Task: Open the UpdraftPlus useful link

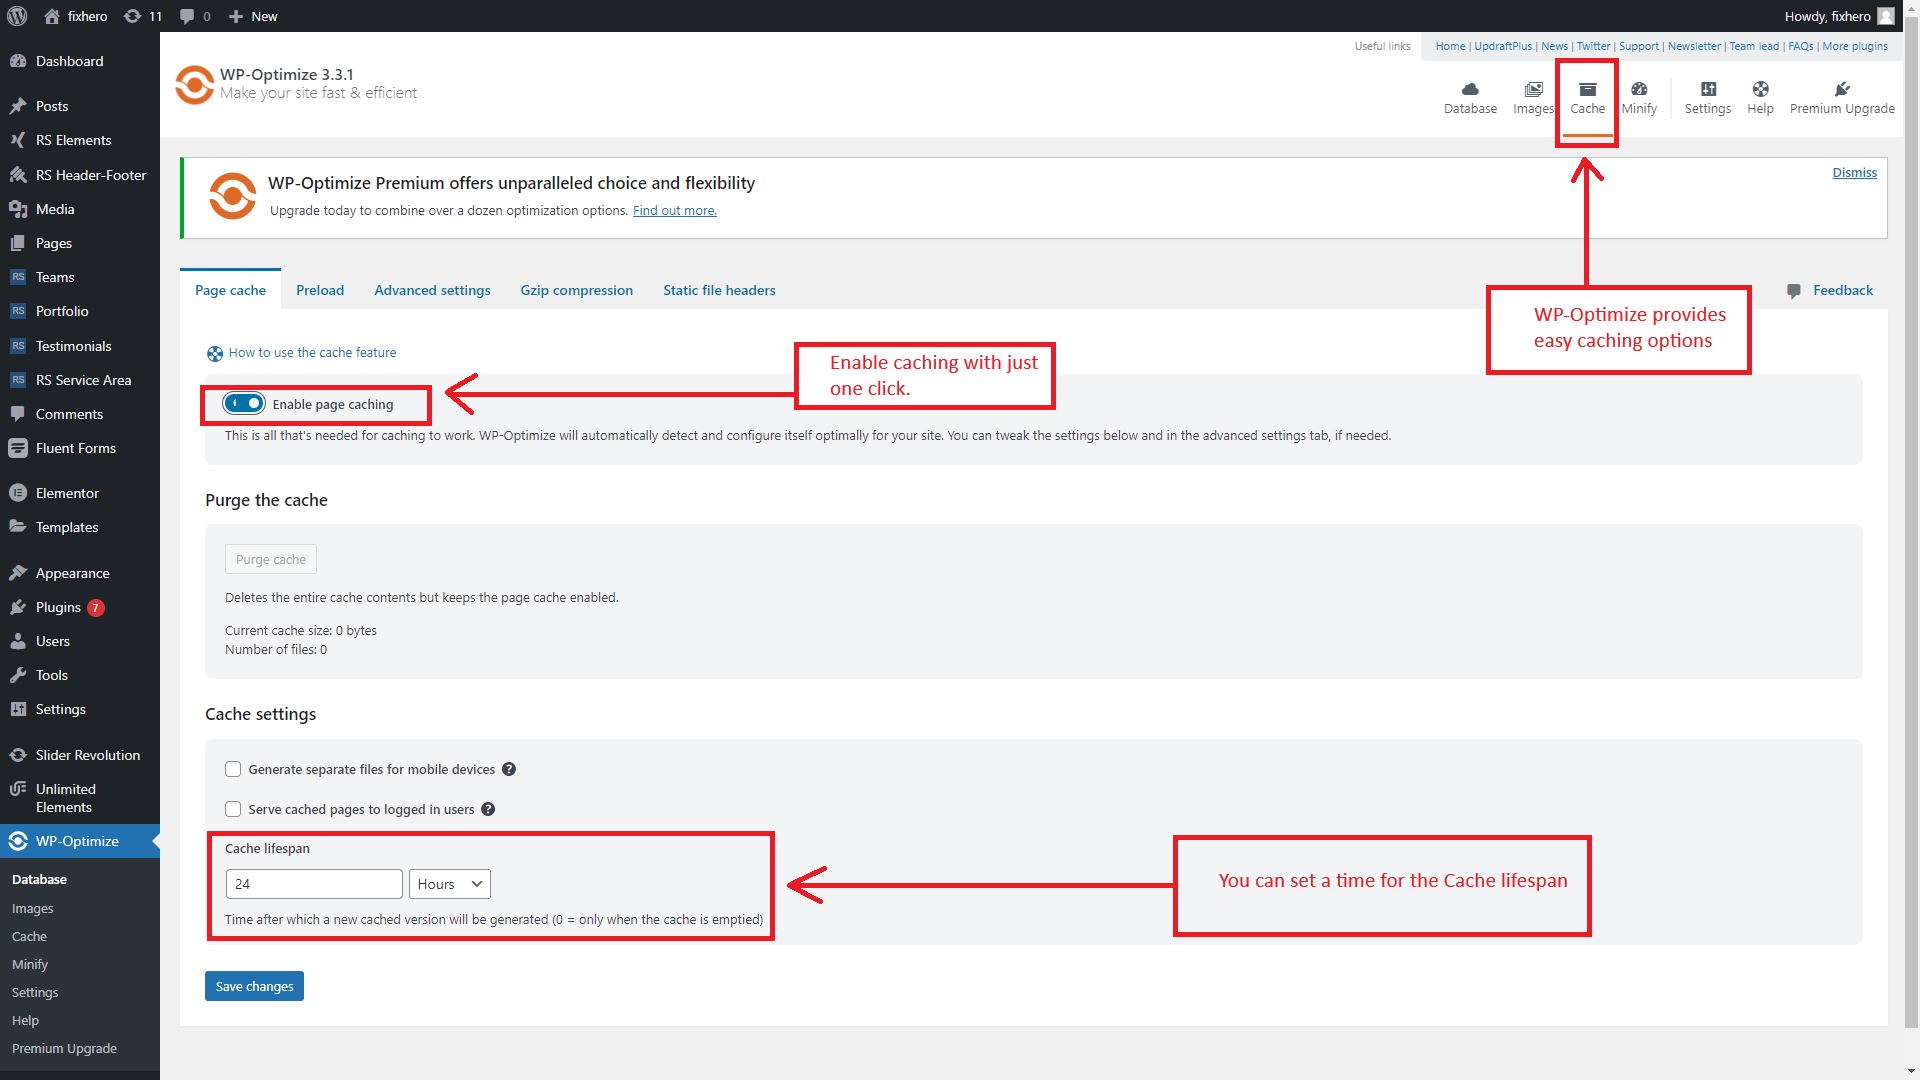Action: point(1503,46)
